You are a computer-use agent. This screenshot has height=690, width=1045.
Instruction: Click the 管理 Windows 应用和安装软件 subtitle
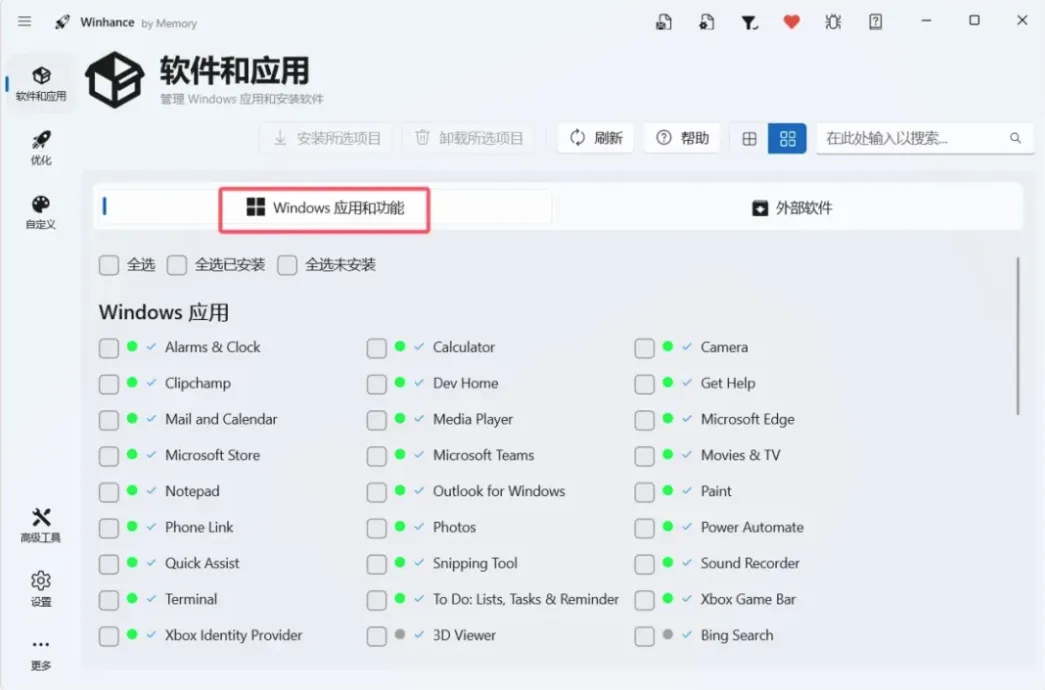(242, 99)
